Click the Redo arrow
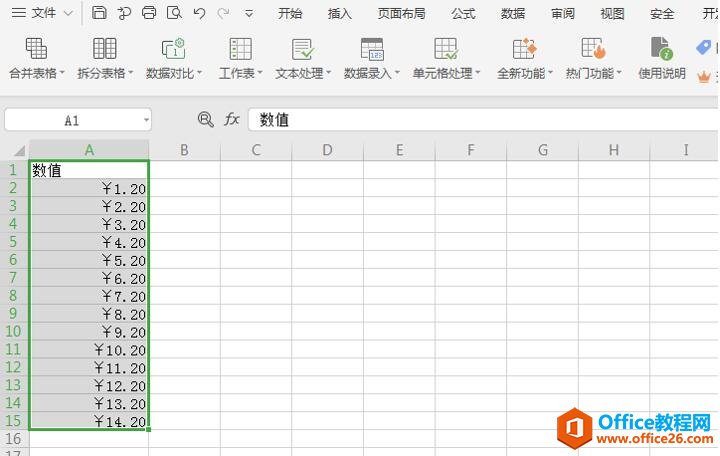Image resolution: width=720 pixels, height=456 pixels. [x=224, y=13]
